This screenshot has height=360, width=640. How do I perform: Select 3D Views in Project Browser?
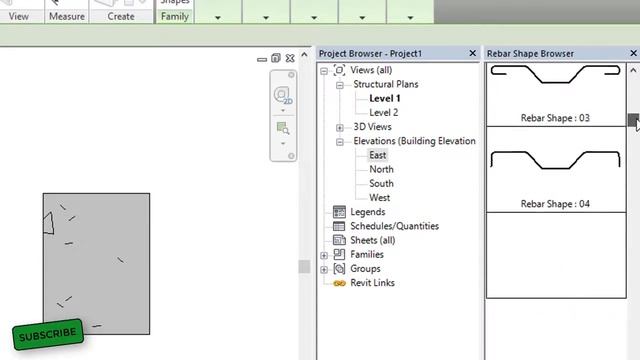click(x=372, y=127)
